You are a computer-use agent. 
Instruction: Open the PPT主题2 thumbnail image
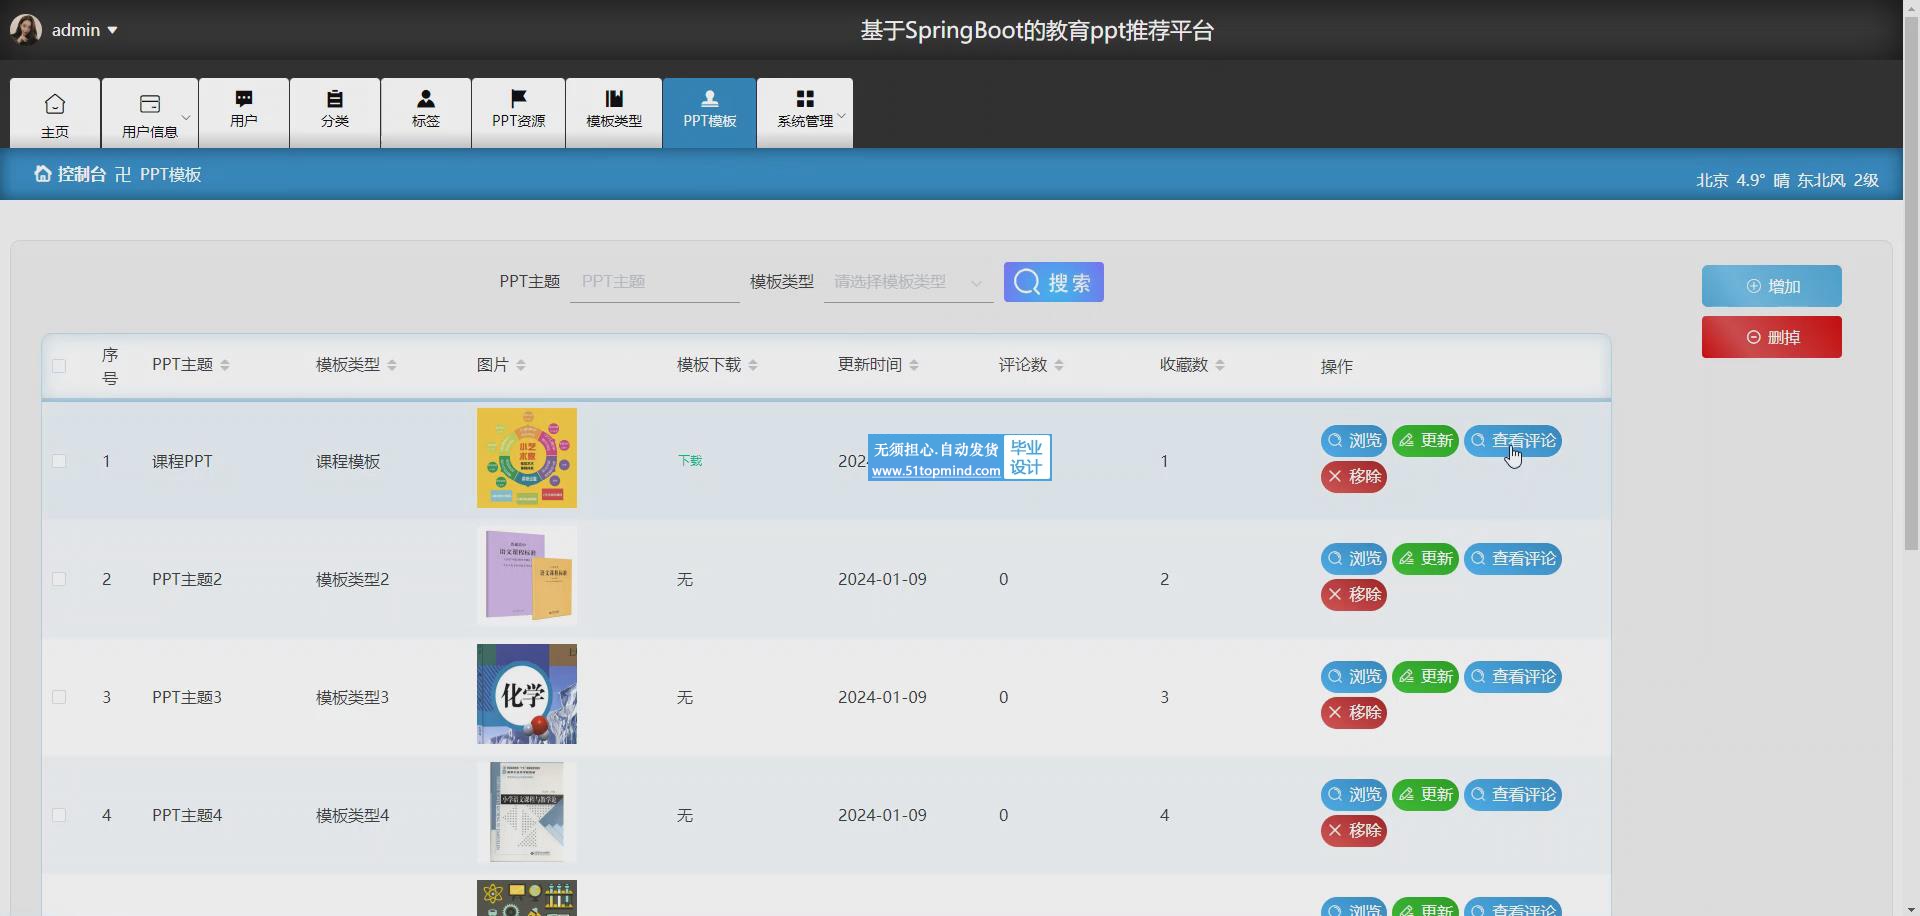click(x=527, y=576)
